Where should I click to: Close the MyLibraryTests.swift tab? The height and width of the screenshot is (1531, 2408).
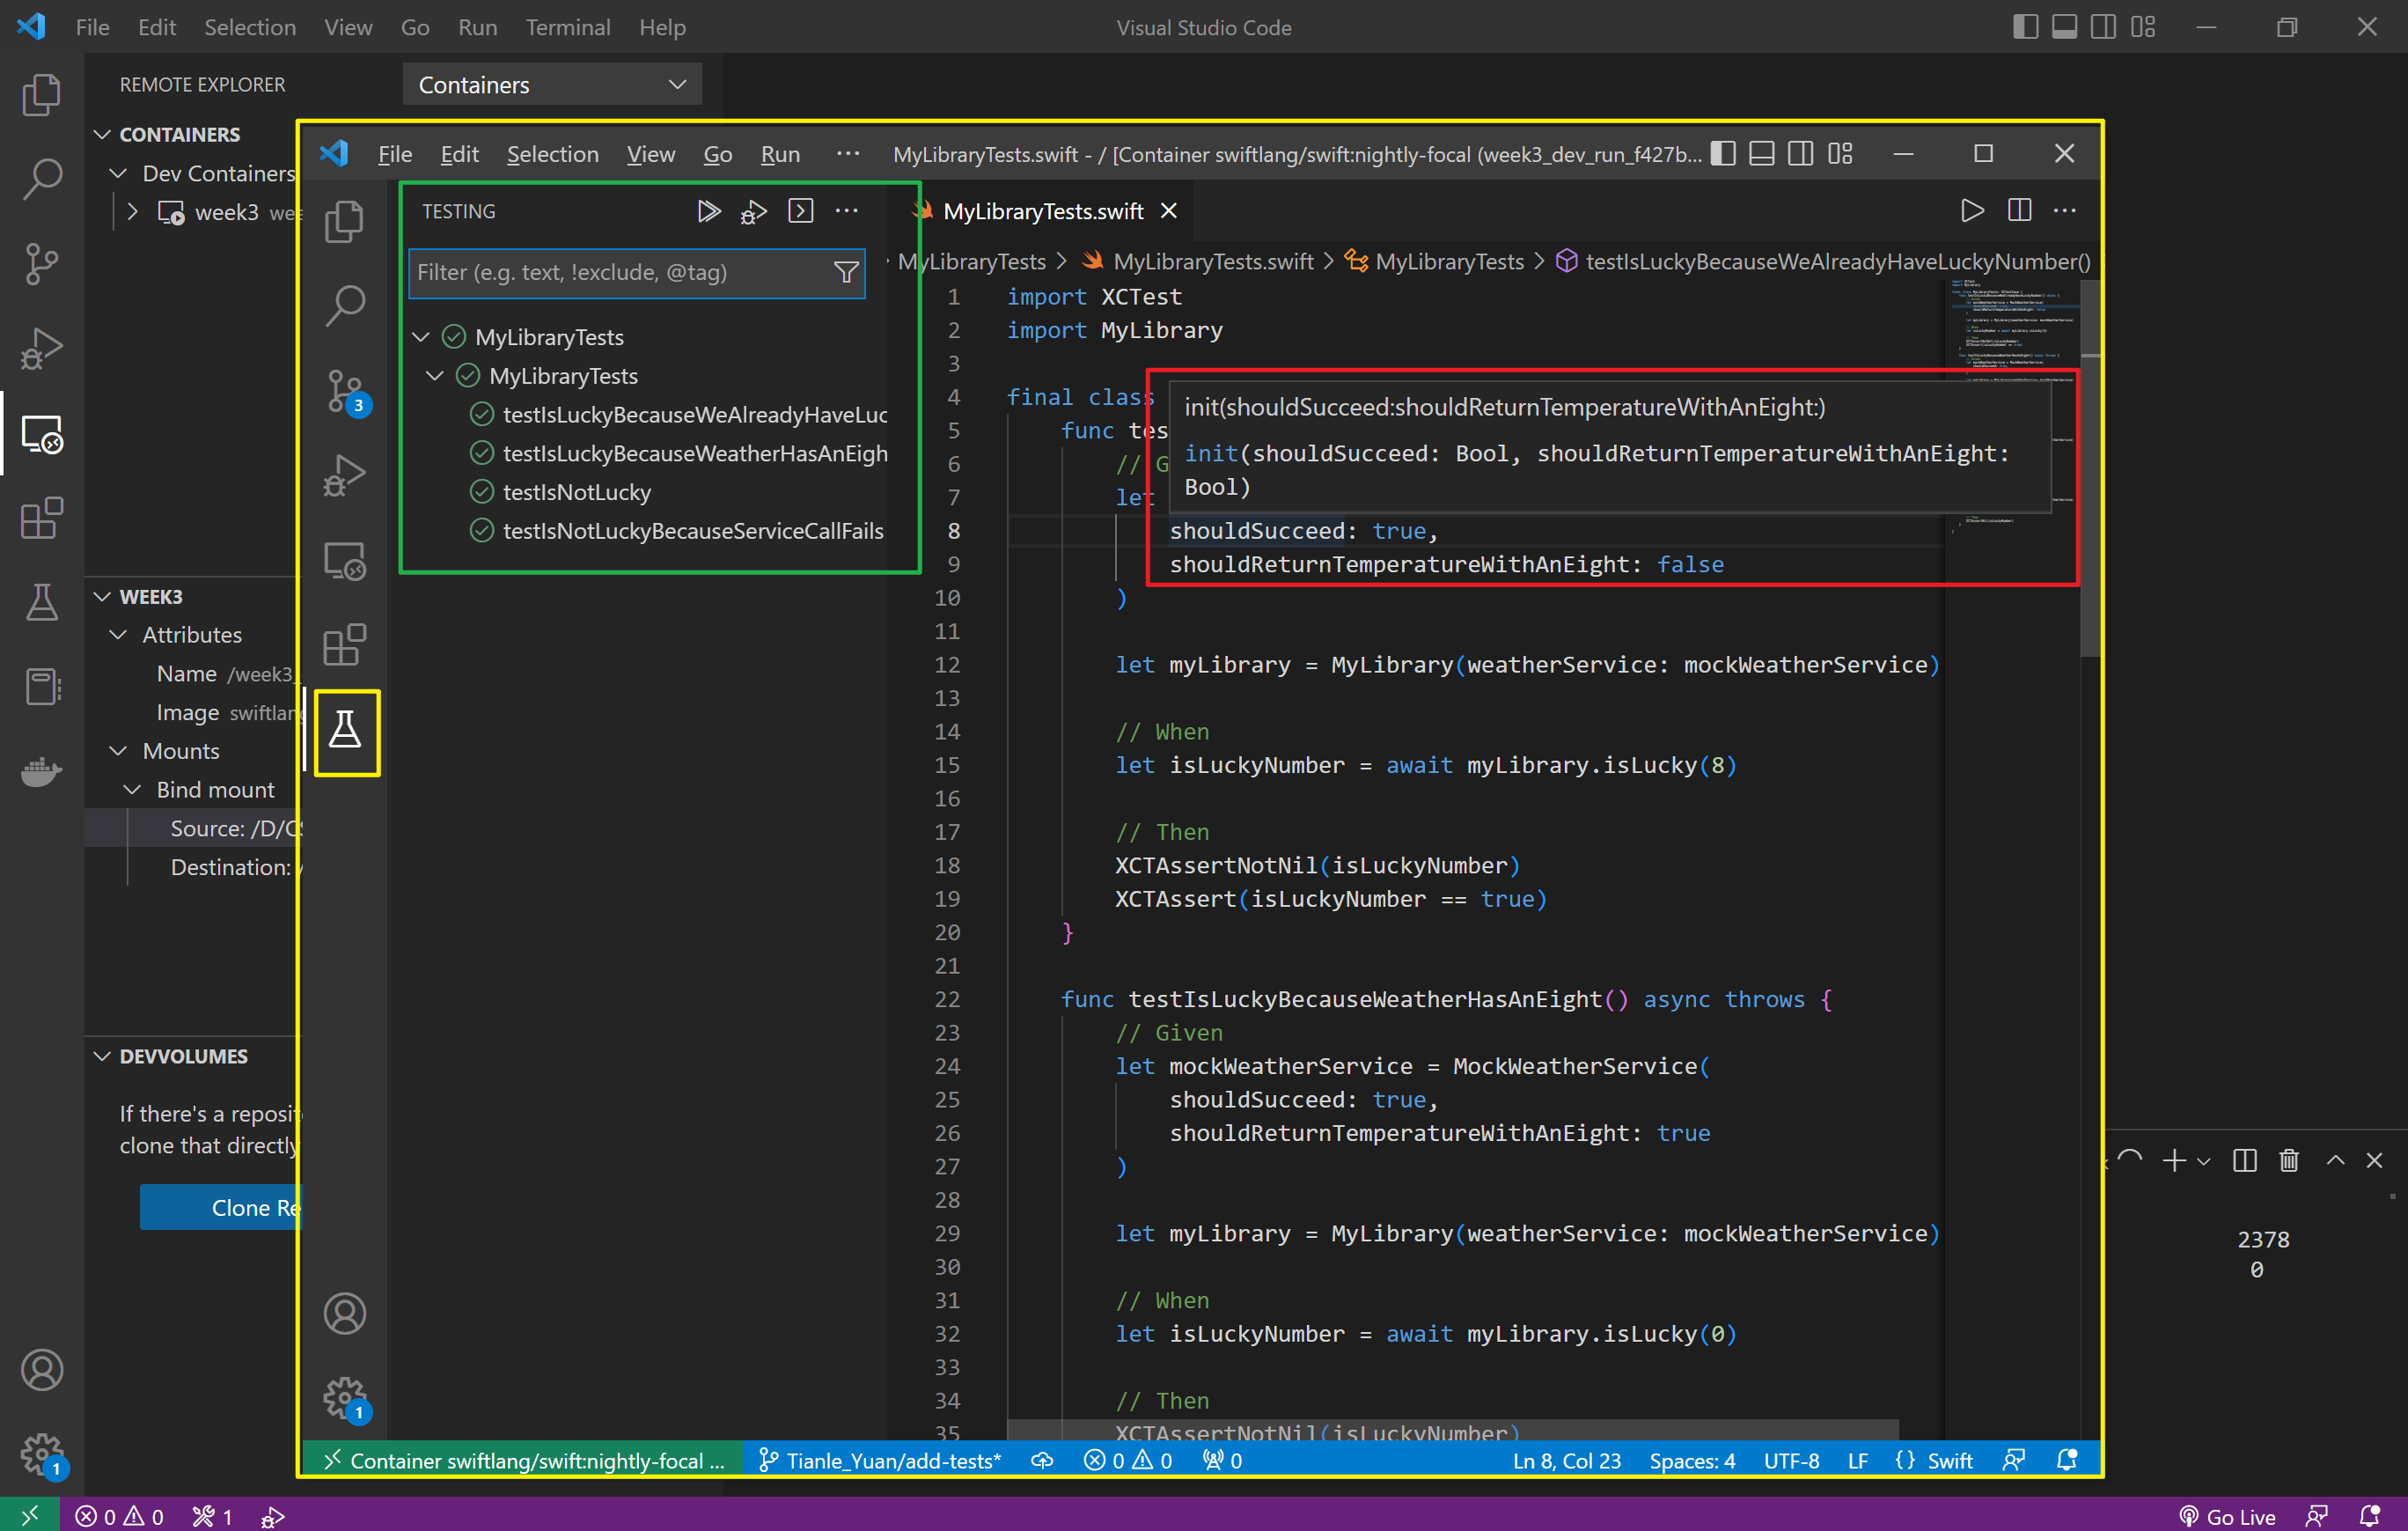[1169, 211]
